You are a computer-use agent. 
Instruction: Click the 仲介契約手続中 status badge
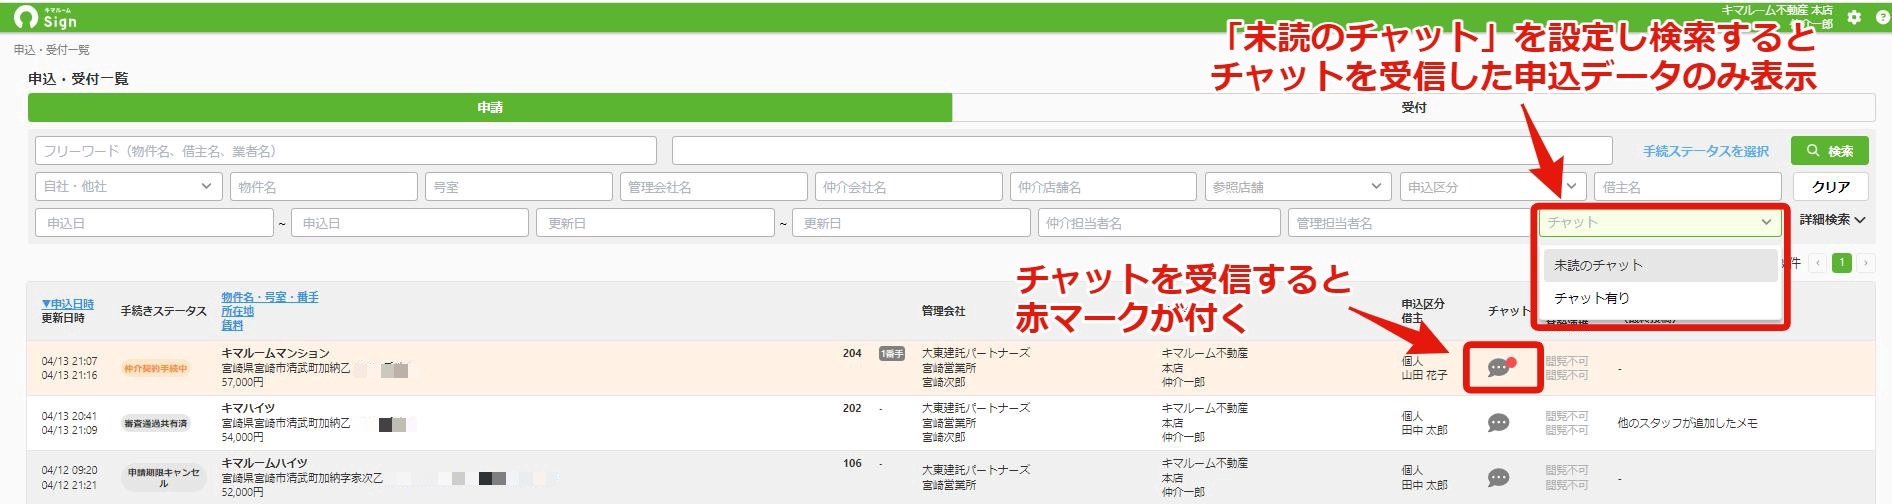tap(155, 368)
